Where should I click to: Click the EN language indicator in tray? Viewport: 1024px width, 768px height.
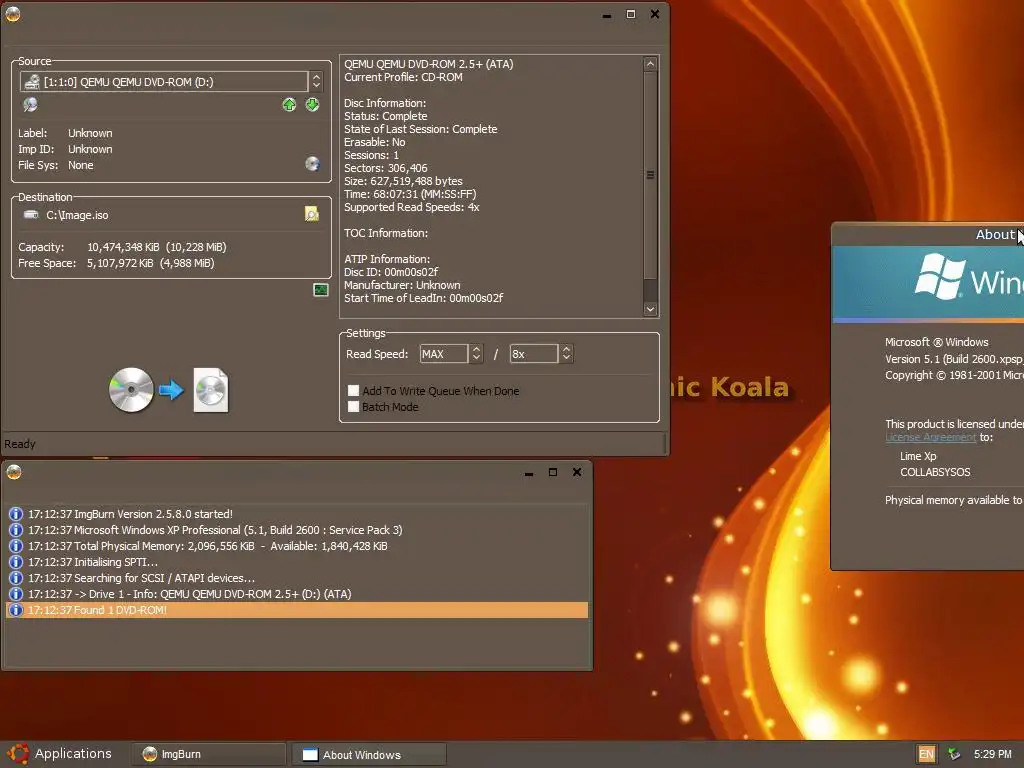coord(926,754)
